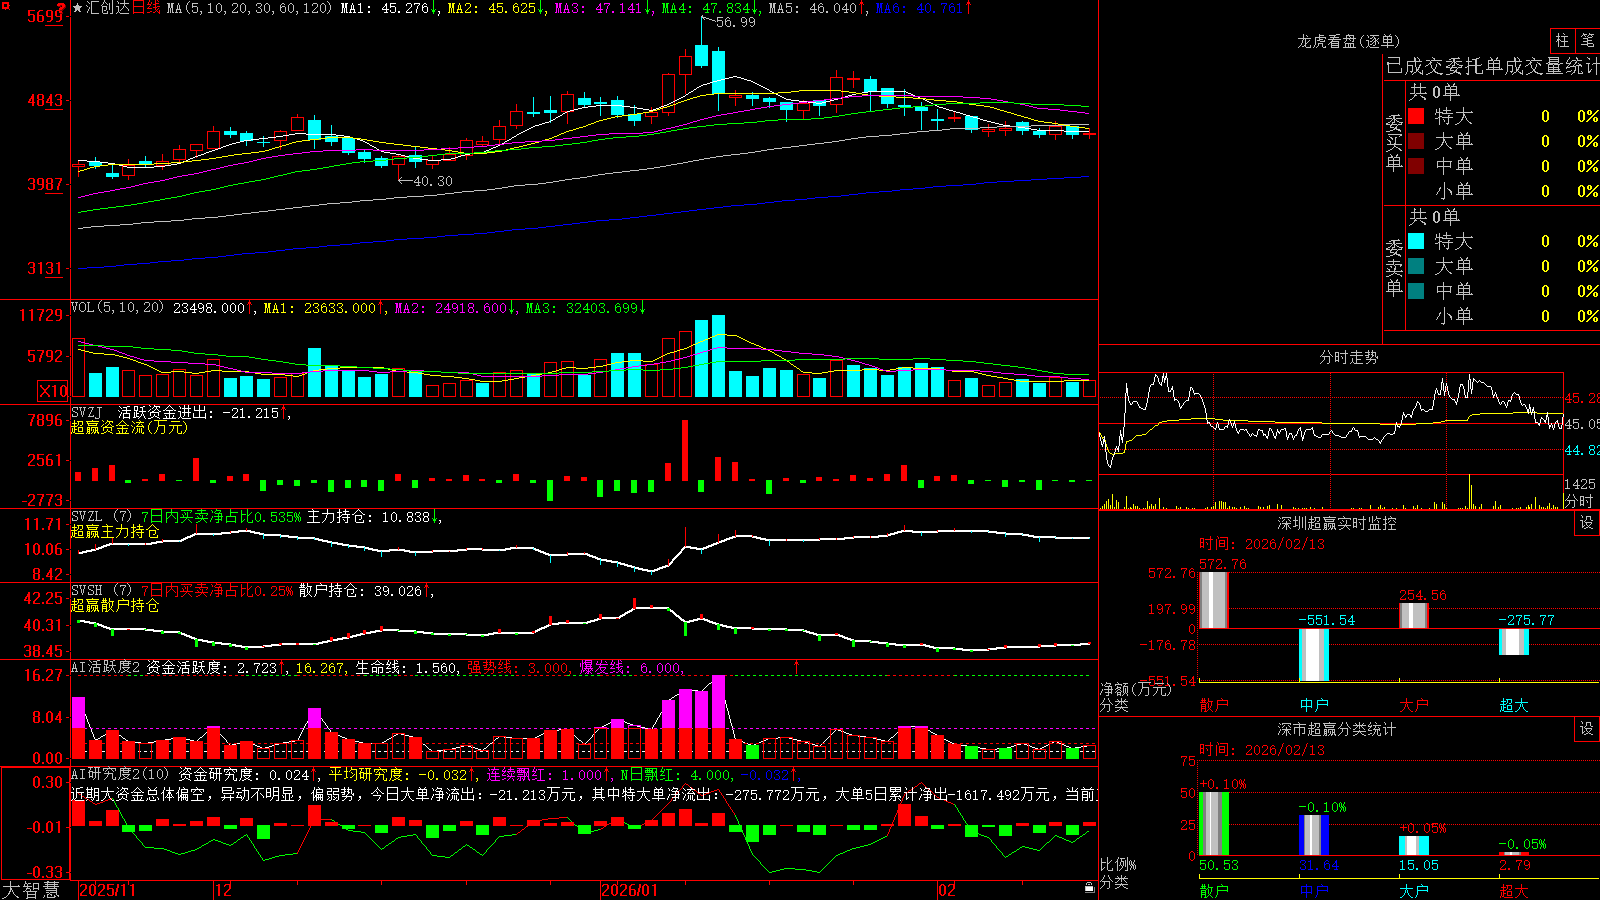Click the MA(5,10,20,30,60,120) indicator label
This screenshot has width=1600, height=900.
click(249, 8)
